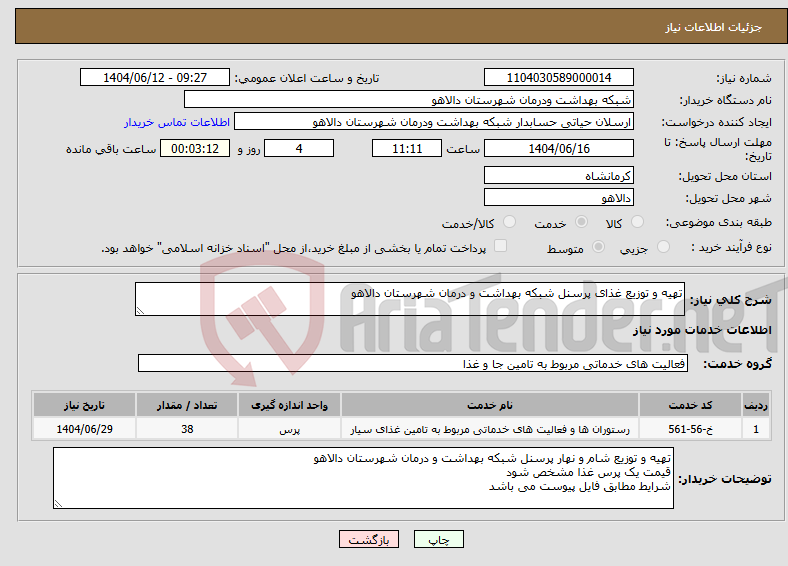Click the کد خدمت column header

click(x=691, y=405)
